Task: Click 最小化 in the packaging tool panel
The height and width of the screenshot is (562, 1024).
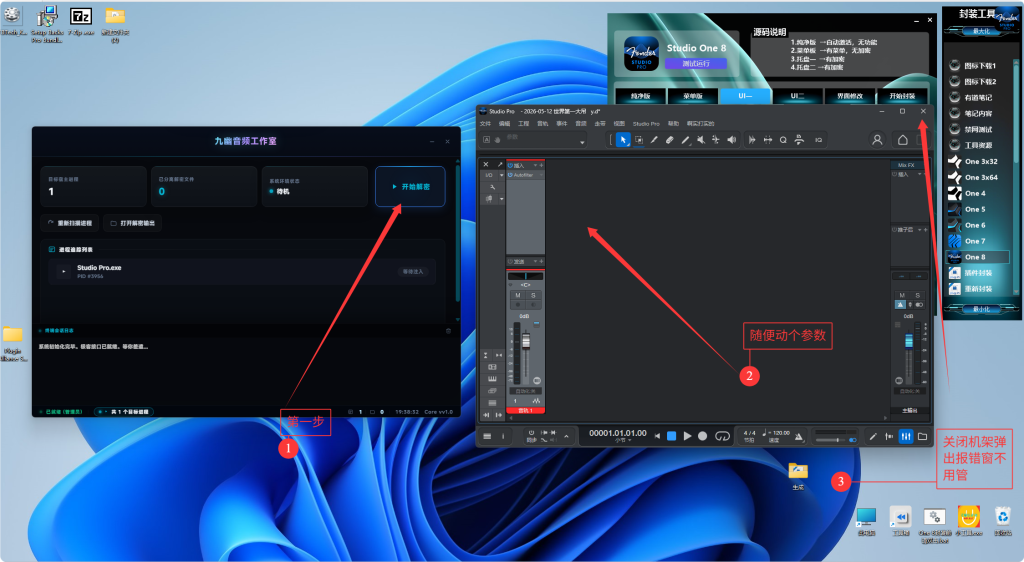Action: [x=982, y=309]
